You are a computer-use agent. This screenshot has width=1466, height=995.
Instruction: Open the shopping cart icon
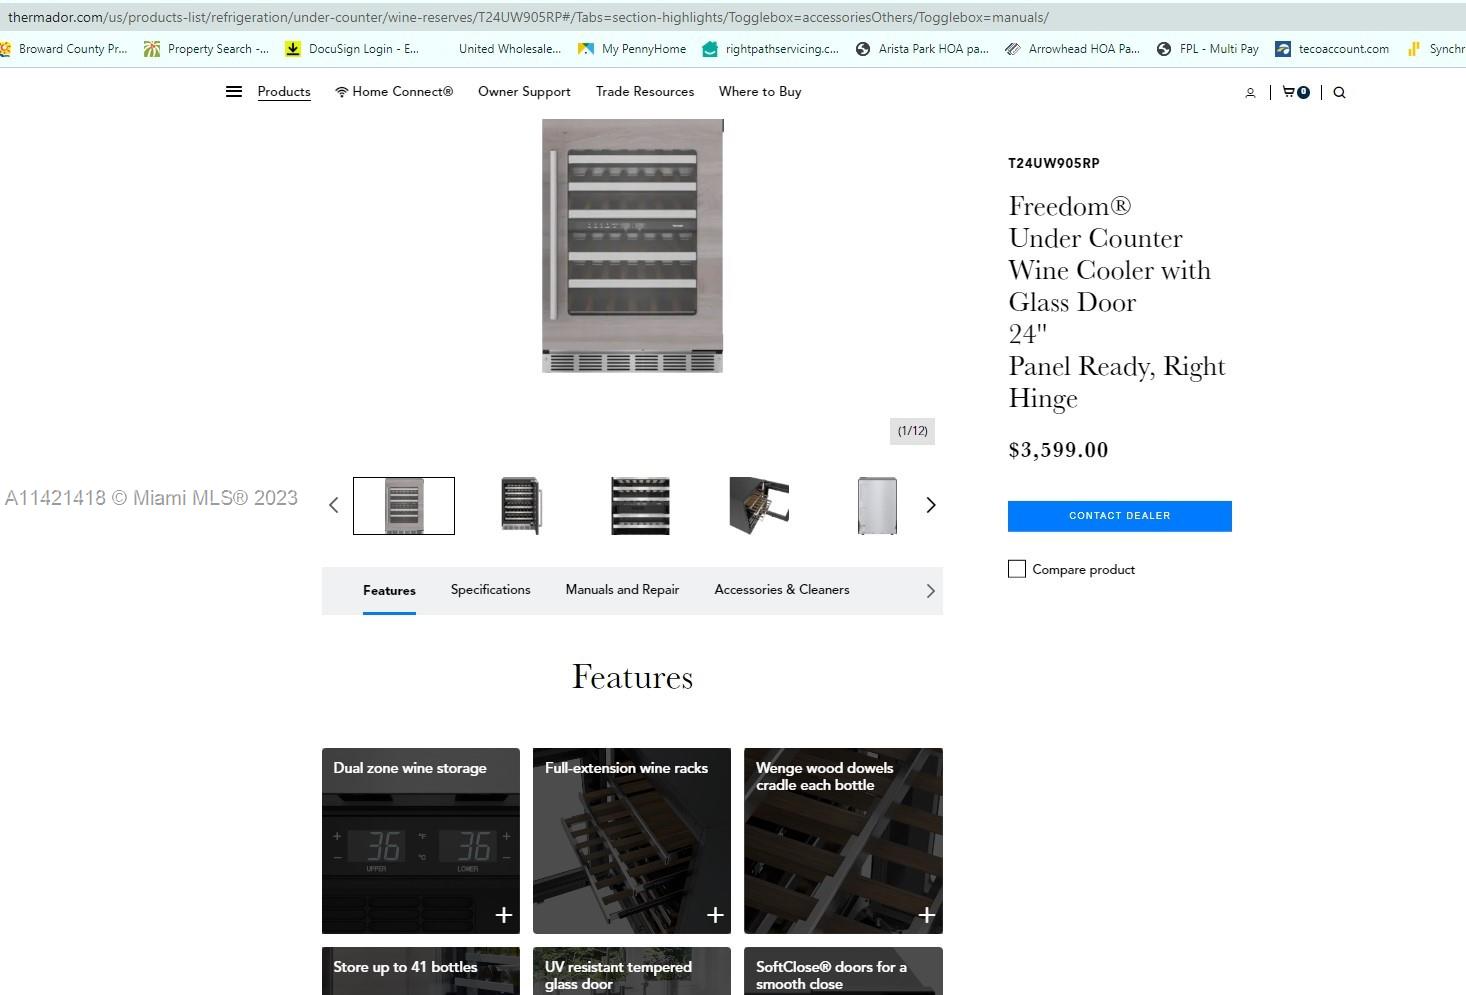pos(1295,92)
